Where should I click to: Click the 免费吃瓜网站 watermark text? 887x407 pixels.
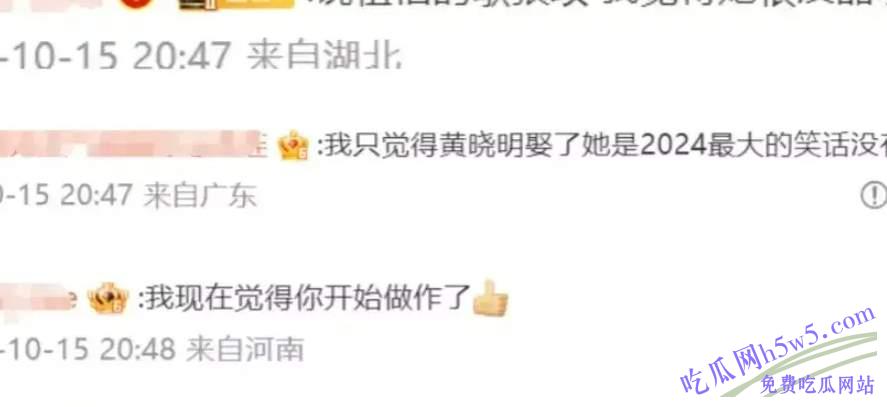(x=817, y=385)
